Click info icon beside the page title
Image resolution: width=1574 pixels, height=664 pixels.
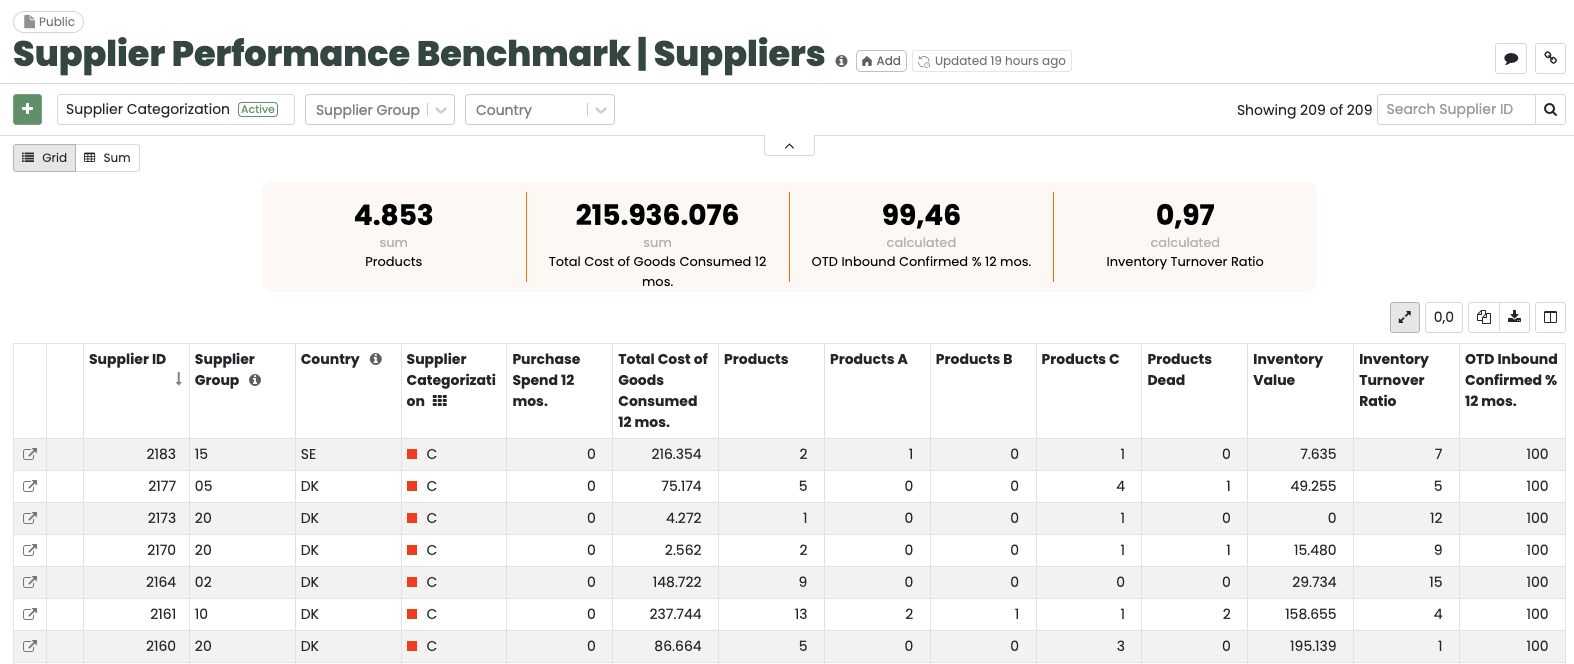(x=841, y=61)
